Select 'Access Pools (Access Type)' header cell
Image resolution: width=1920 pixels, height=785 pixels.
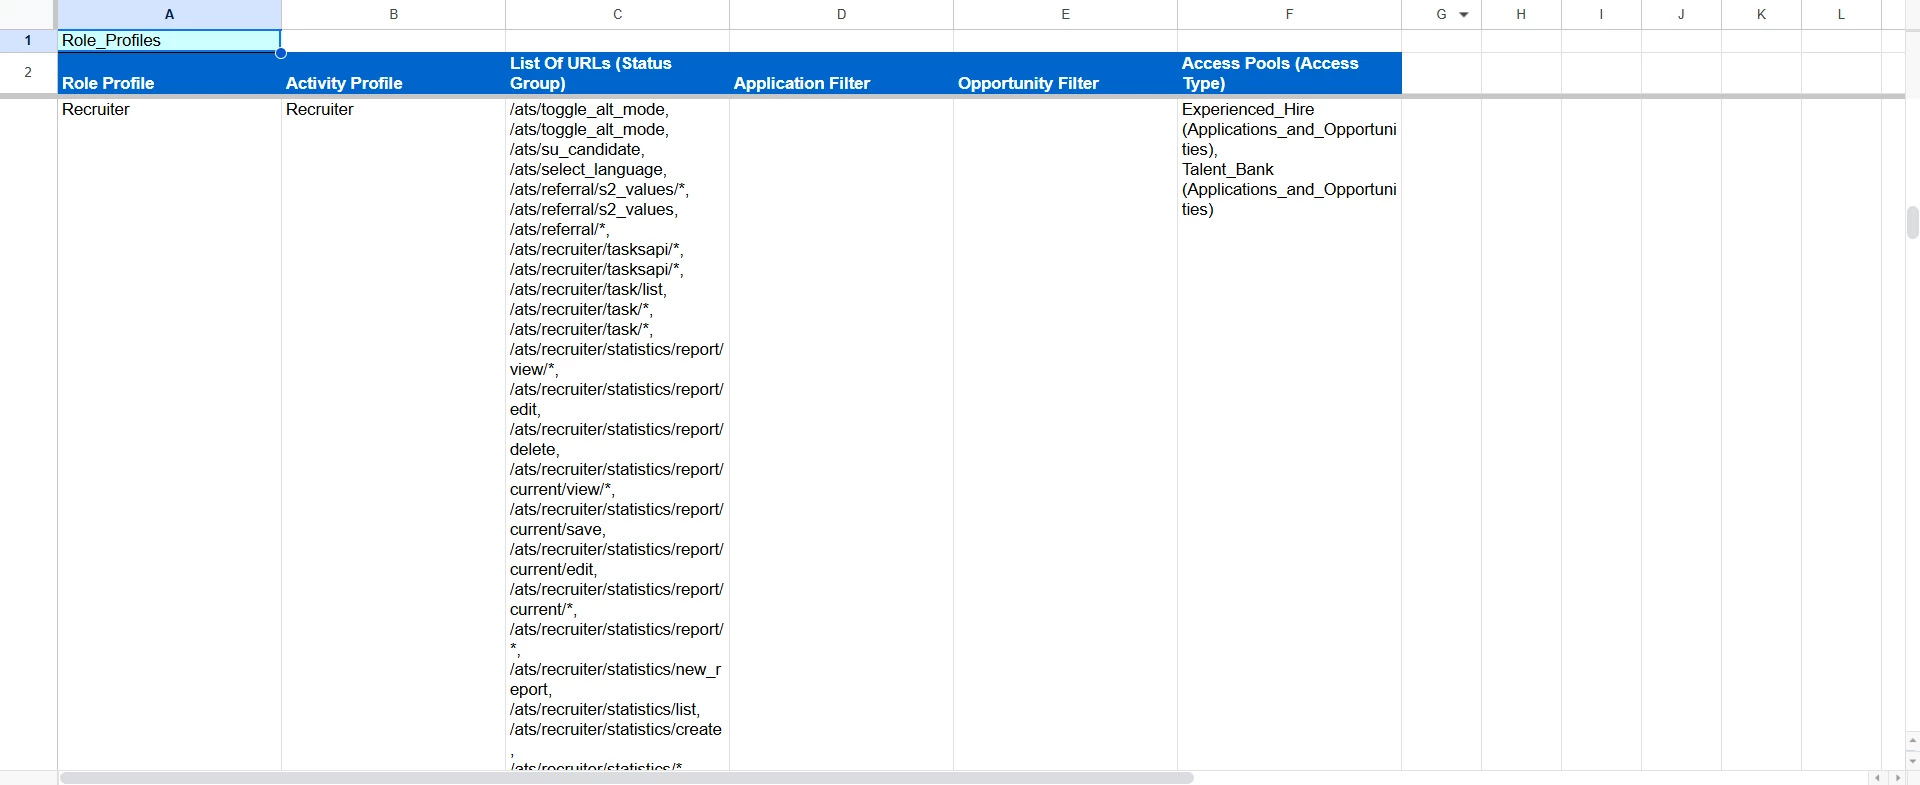1289,74
